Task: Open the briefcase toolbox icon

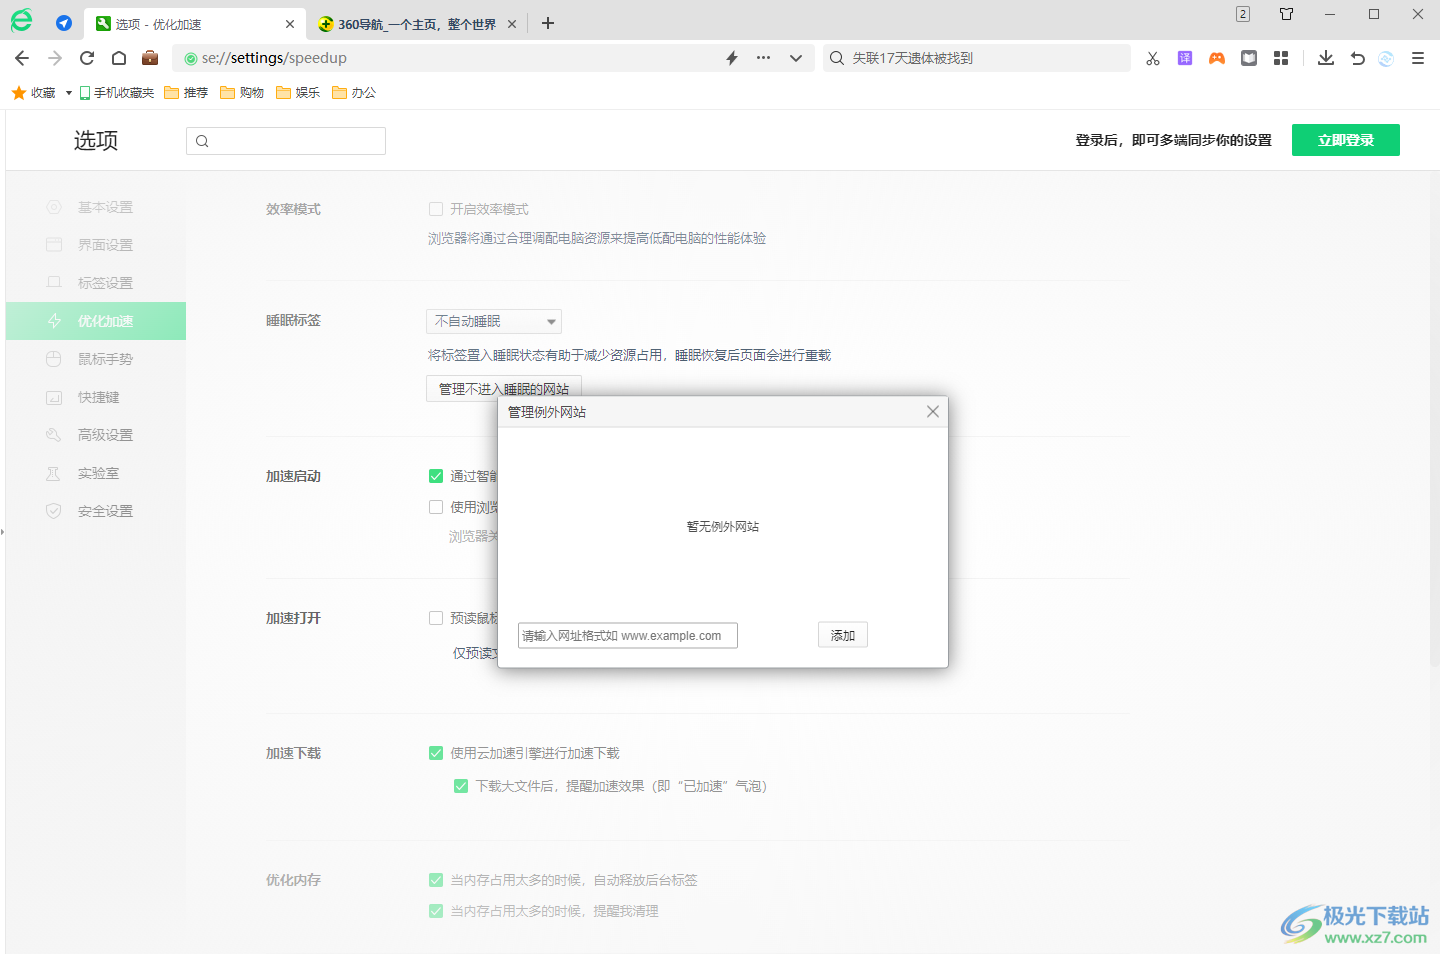Action: pyautogui.click(x=150, y=58)
